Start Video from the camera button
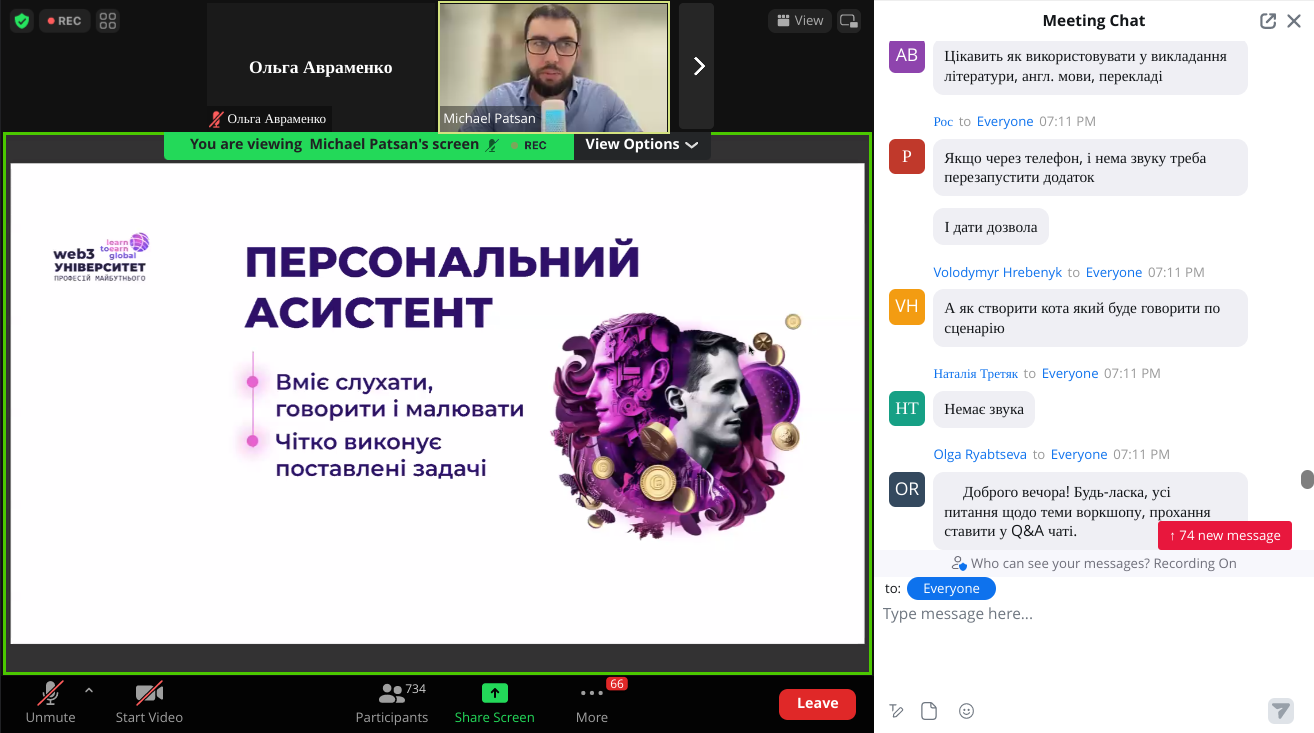Screen dimensions: 1314x733 pos(149,703)
